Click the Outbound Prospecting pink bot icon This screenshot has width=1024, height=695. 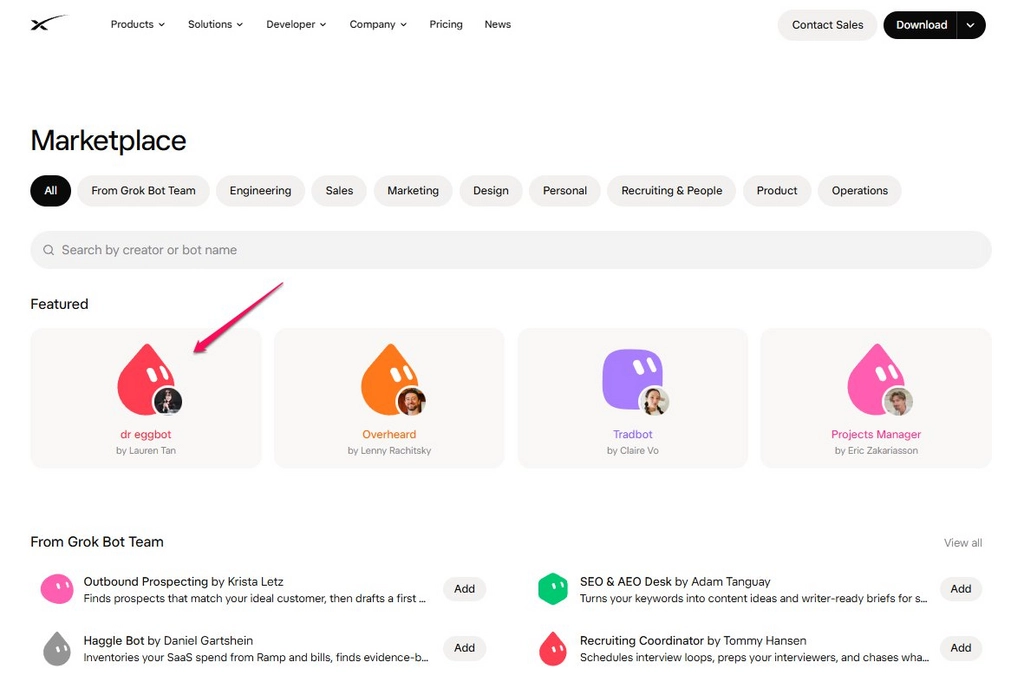coord(57,589)
